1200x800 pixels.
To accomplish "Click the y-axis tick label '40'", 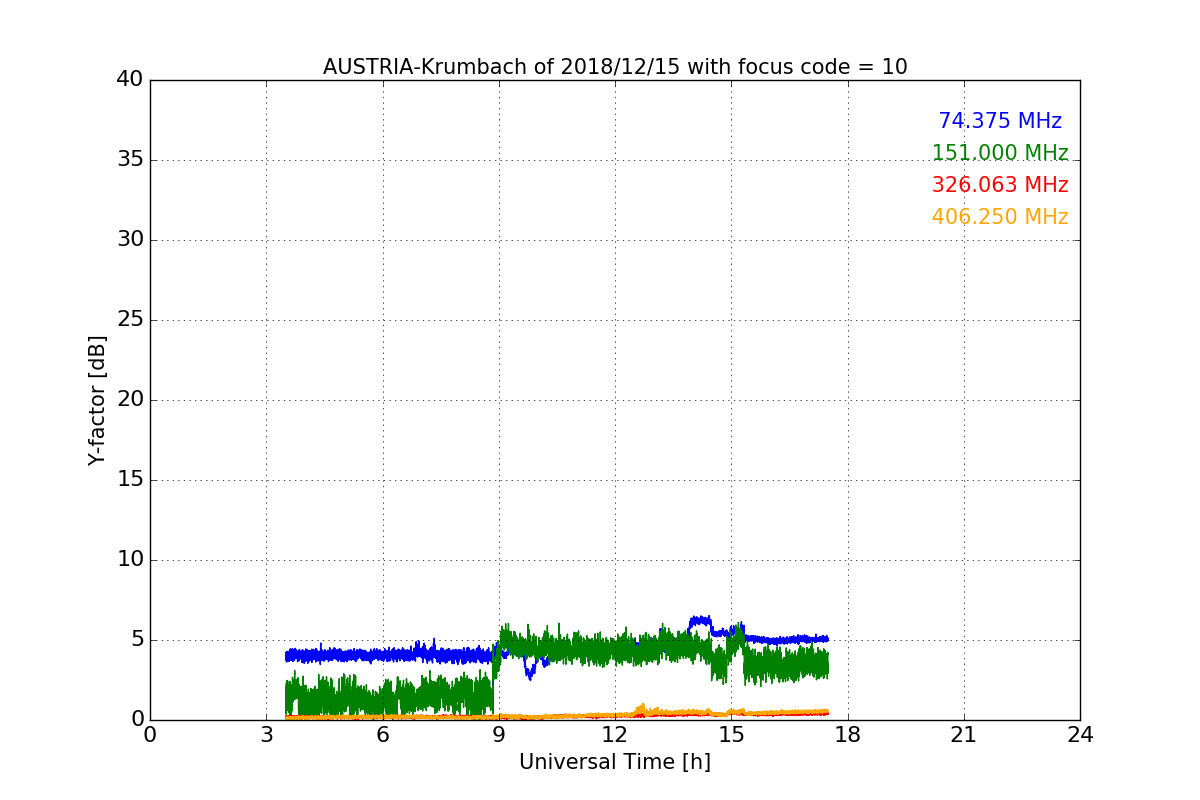I will (x=130, y=80).
